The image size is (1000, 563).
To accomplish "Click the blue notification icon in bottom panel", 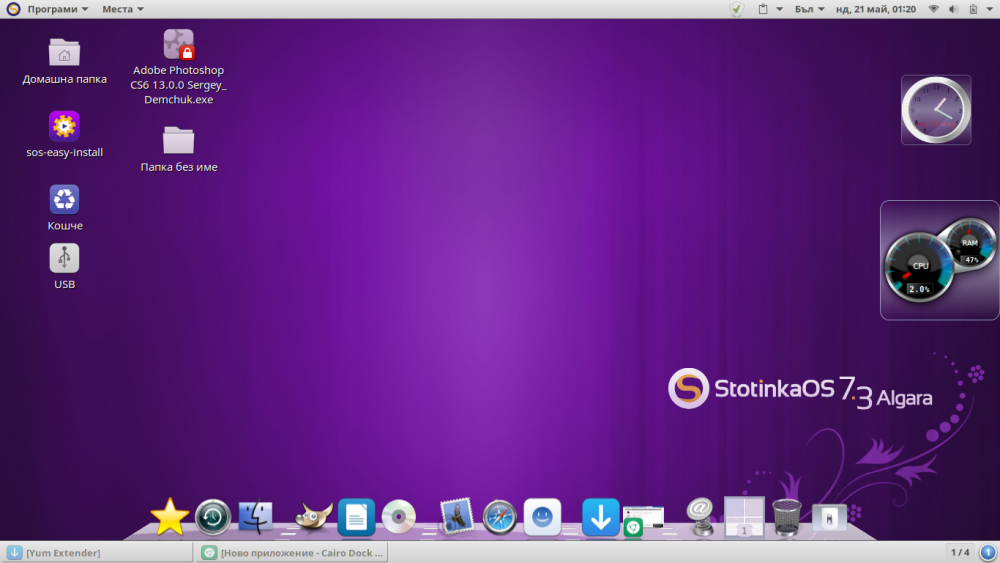I will (x=988, y=552).
